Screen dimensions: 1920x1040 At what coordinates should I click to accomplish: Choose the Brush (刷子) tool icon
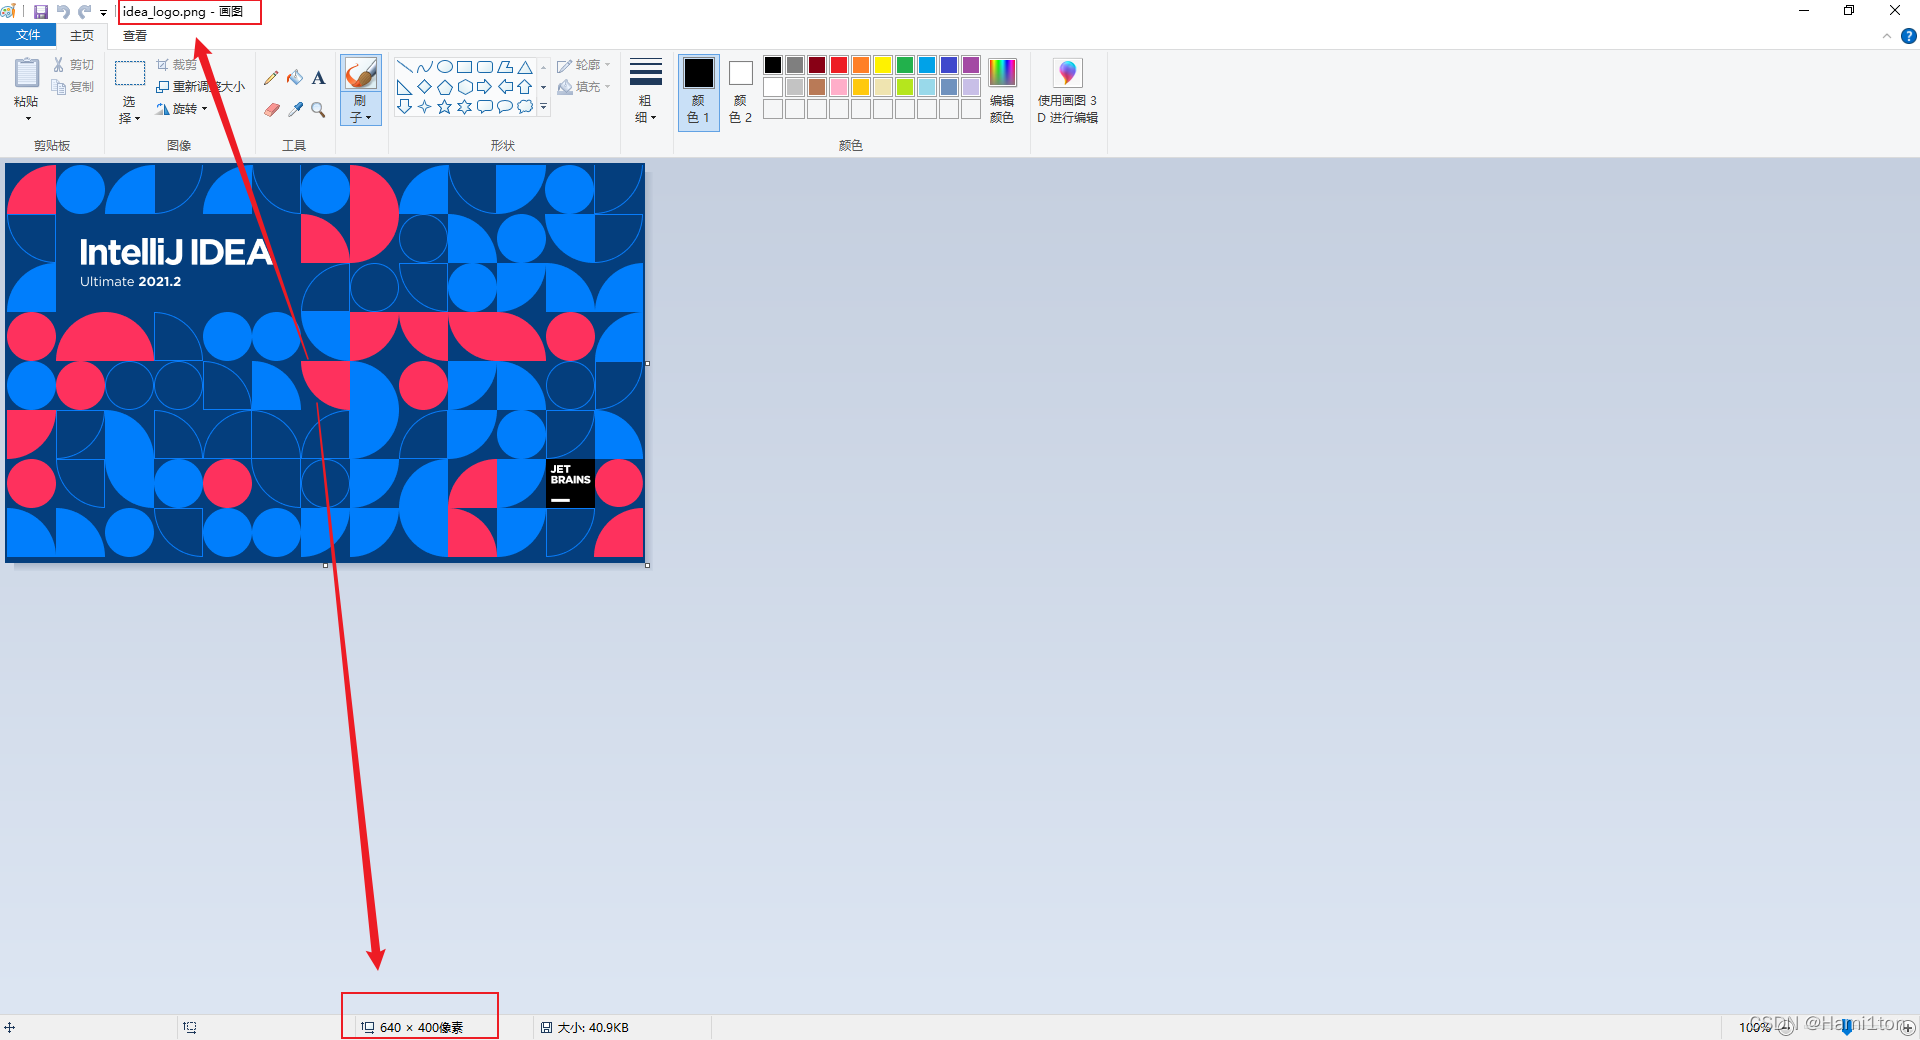pyautogui.click(x=360, y=73)
